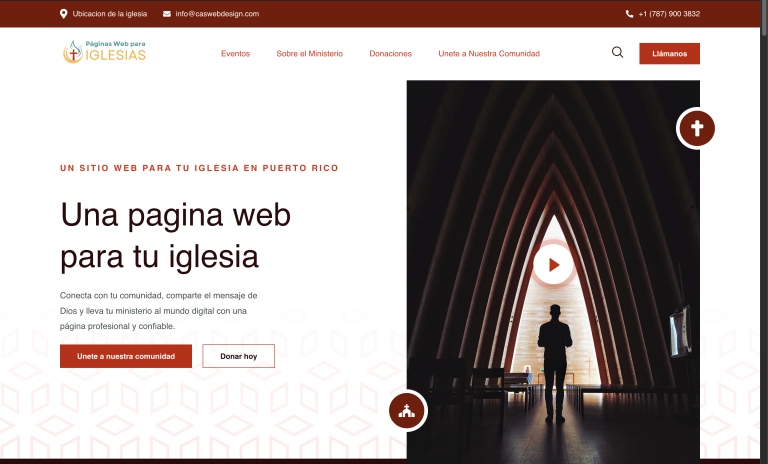The height and width of the screenshot is (464, 768).
Task: Click the location pin icon
Action: 63,14
